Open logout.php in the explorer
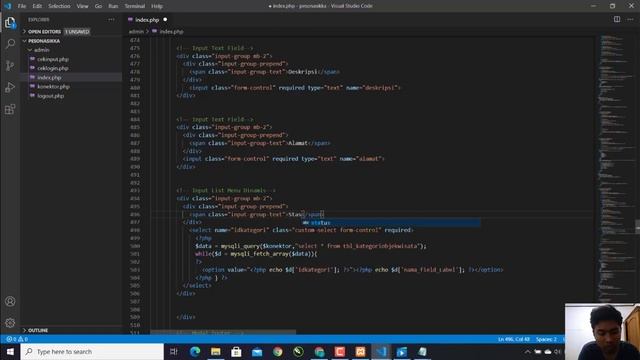The height and width of the screenshot is (360, 640). (x=51, y=96)
